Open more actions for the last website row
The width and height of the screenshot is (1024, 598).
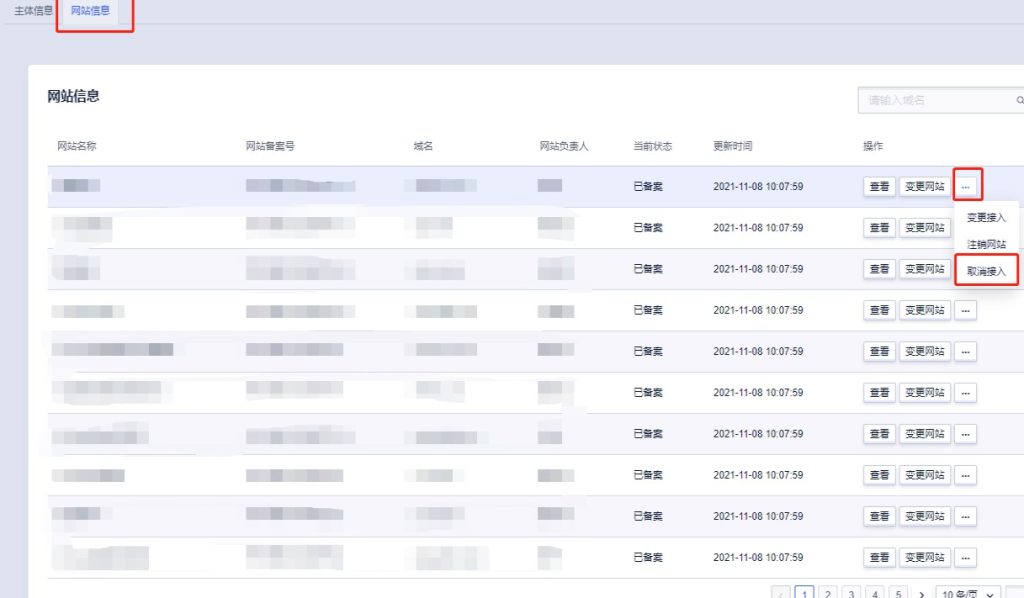[965, 557]
